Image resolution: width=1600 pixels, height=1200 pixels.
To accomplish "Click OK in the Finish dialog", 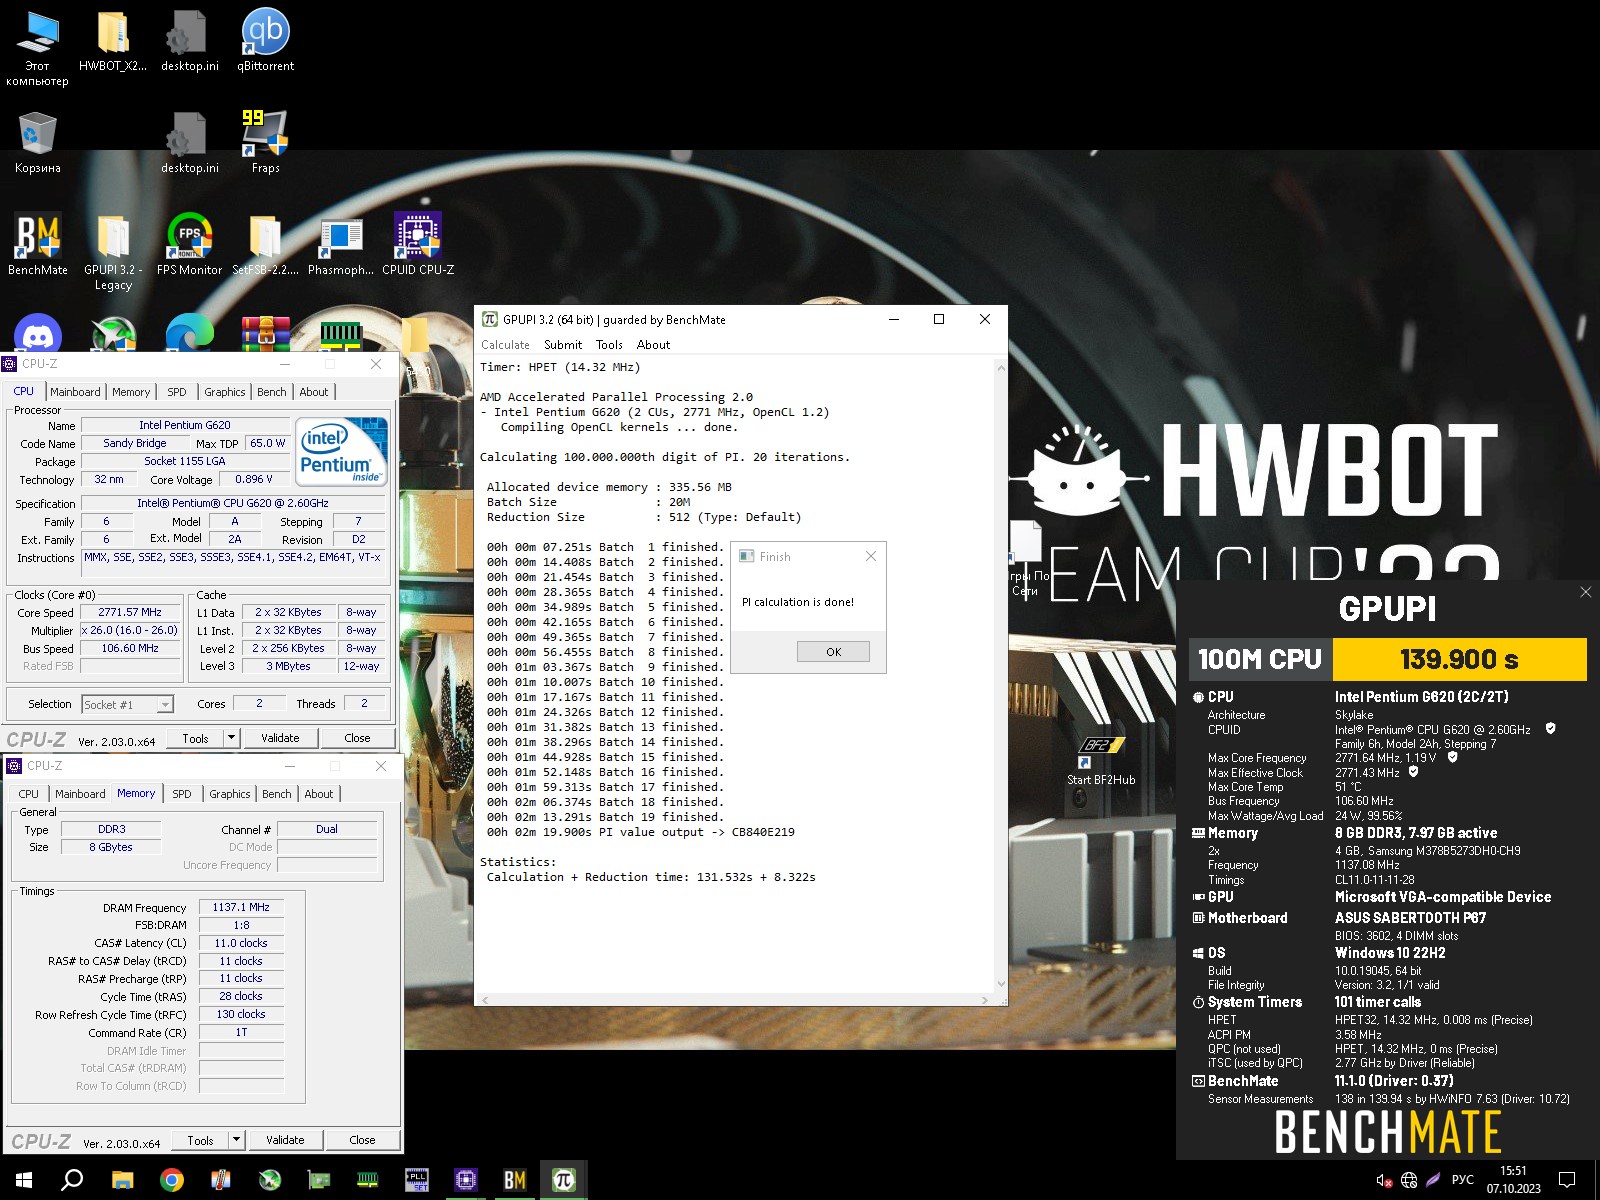I will point(833,652).
